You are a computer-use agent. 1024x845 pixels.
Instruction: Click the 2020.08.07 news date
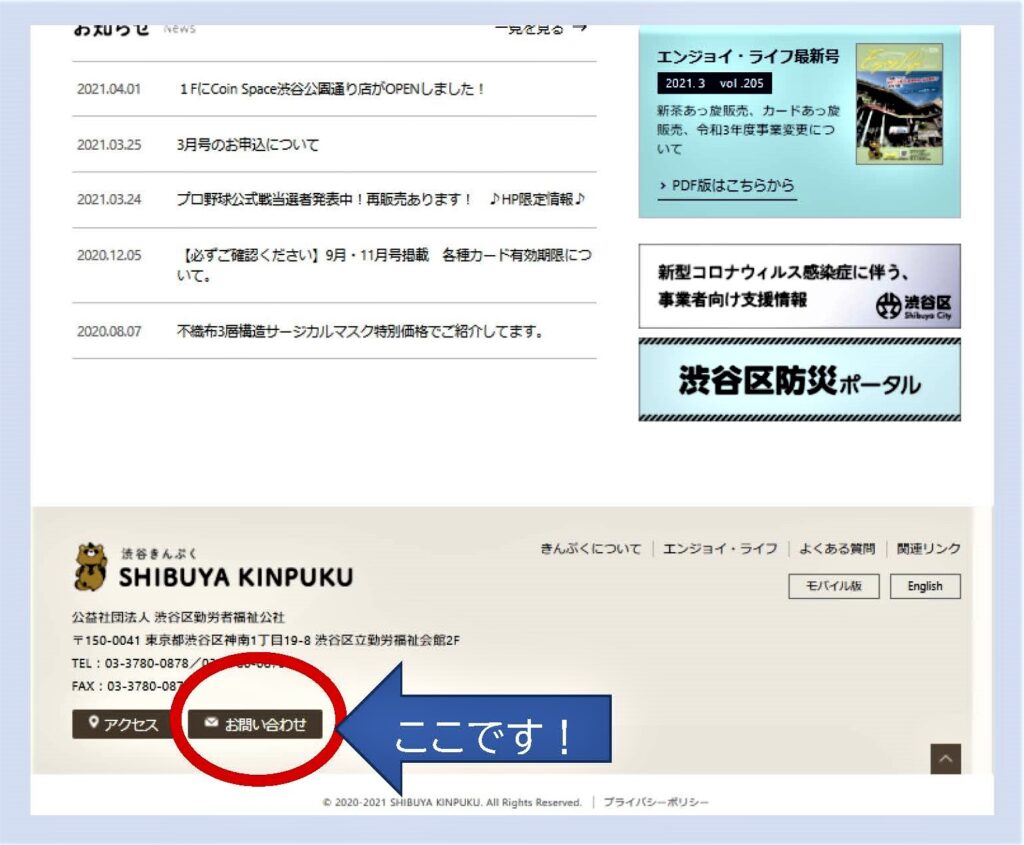[109, 331]
